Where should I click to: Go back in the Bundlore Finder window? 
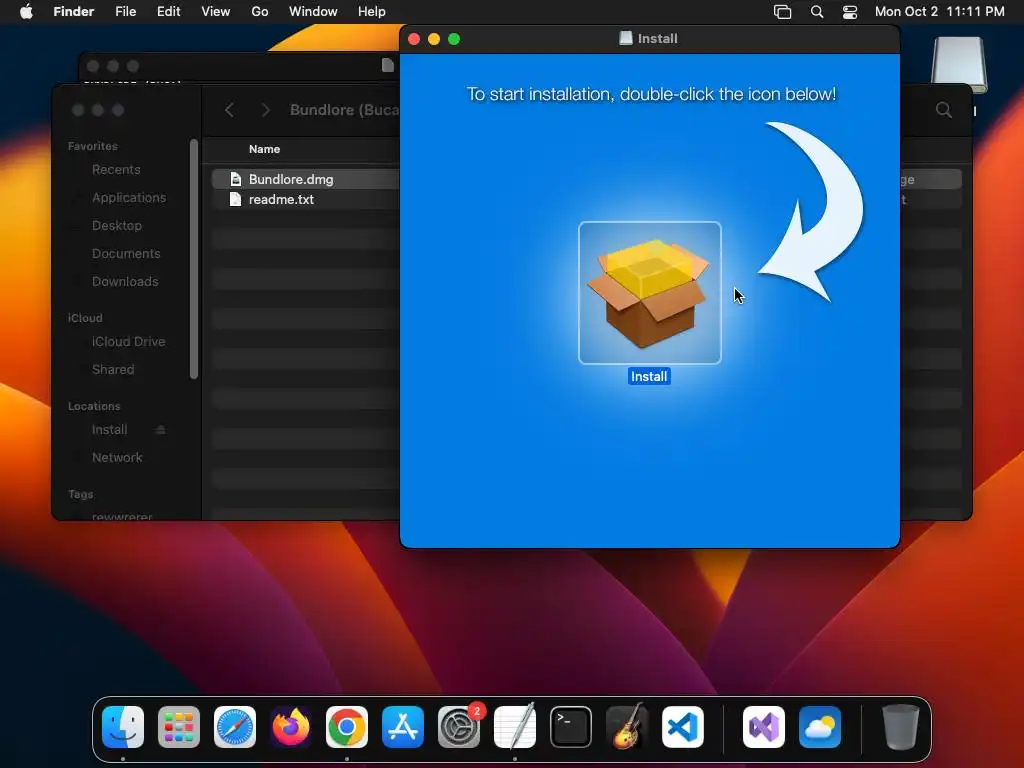(x=229, y=110)
